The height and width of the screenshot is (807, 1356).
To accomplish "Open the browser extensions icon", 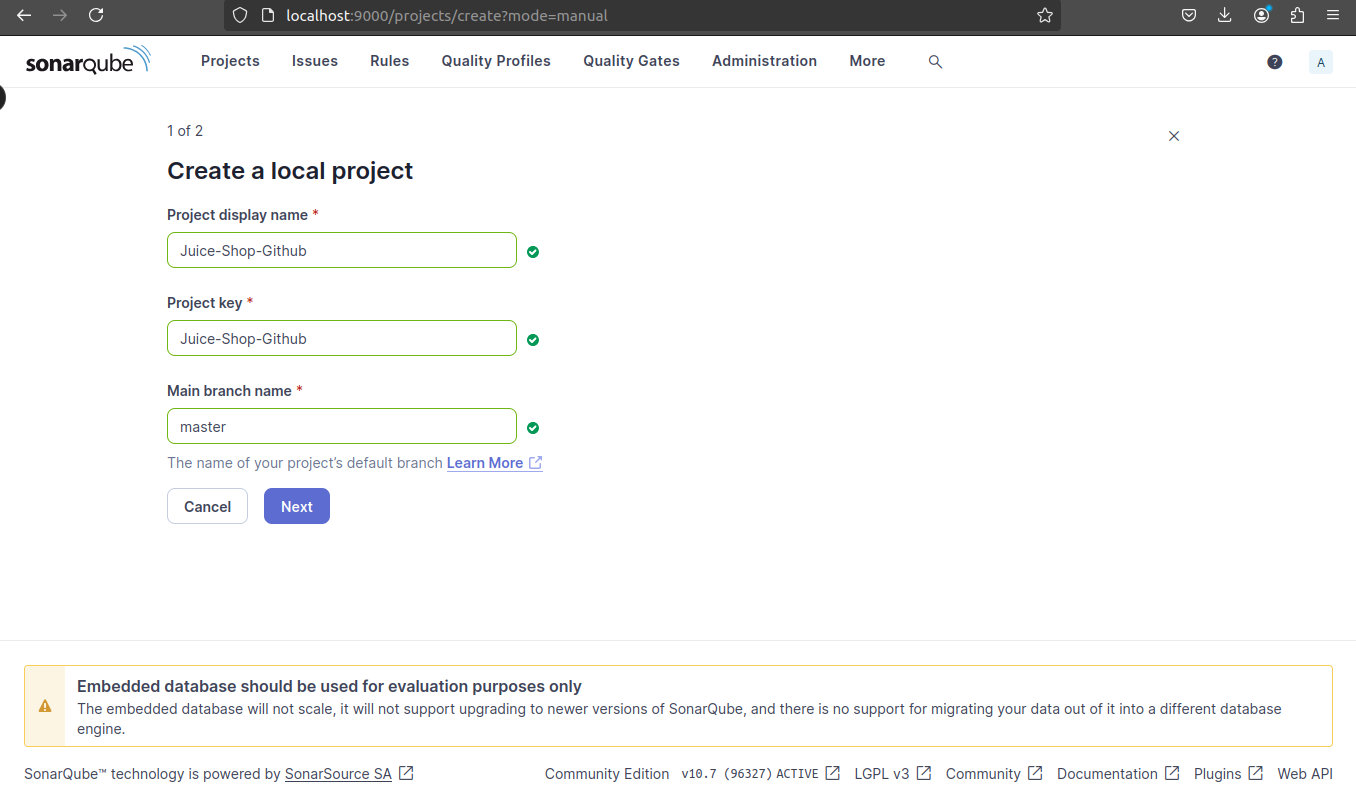I will click(1297, 15).
